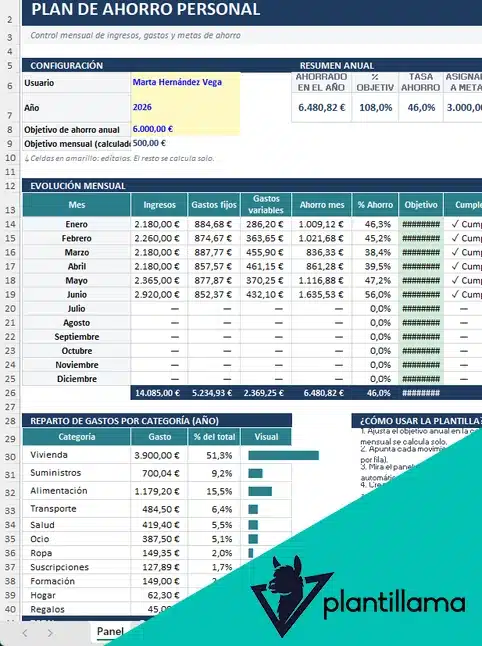Select Vivienda percentage 51,3%
Image resolution: width=482 pixels, height=646 pixels.
click(214, 455)
